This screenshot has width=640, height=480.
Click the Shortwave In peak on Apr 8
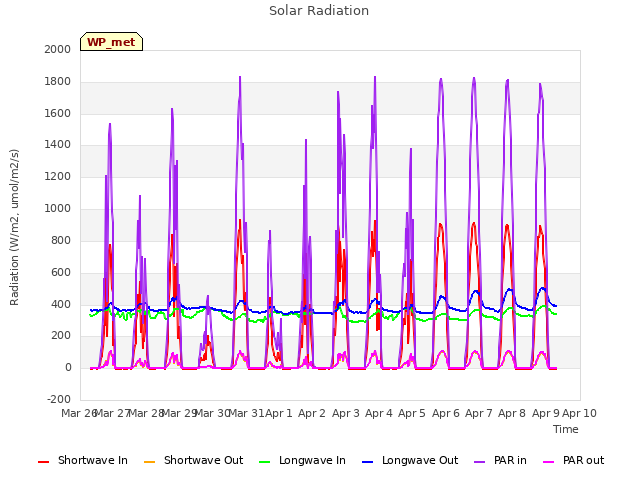pos(507,225)
